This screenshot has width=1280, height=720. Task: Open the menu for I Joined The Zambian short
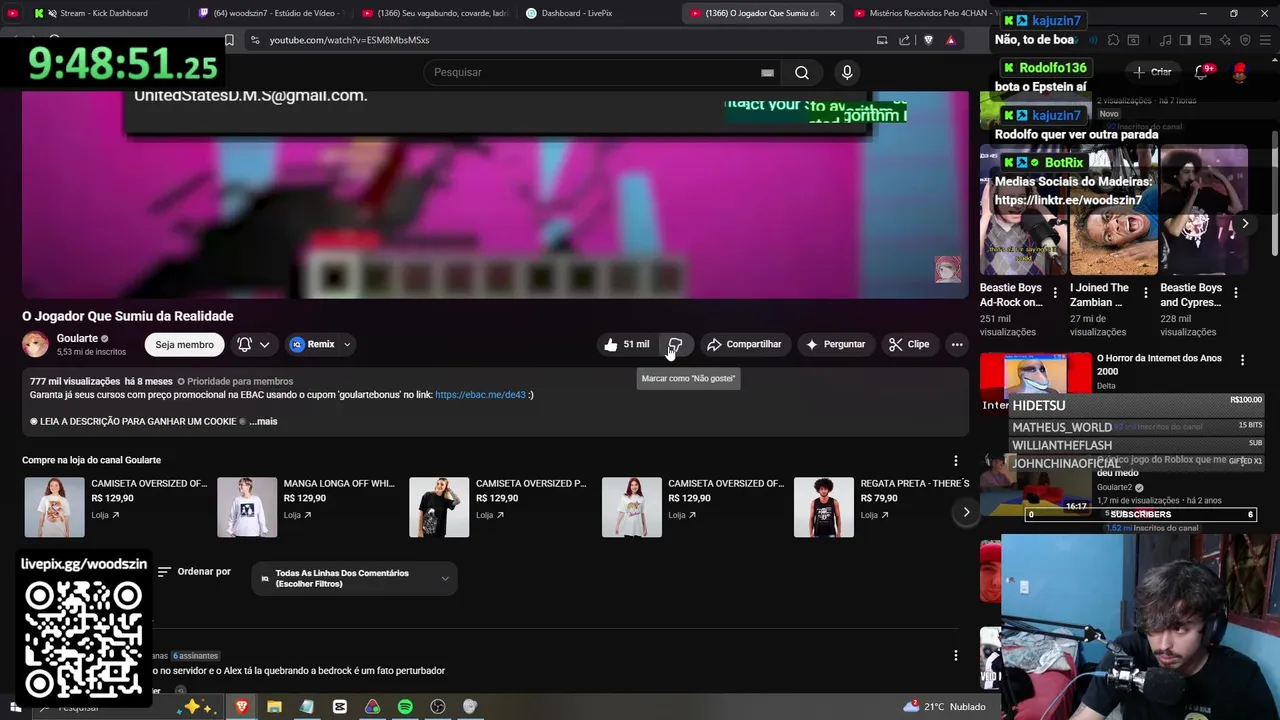[x=1145, y=293]
